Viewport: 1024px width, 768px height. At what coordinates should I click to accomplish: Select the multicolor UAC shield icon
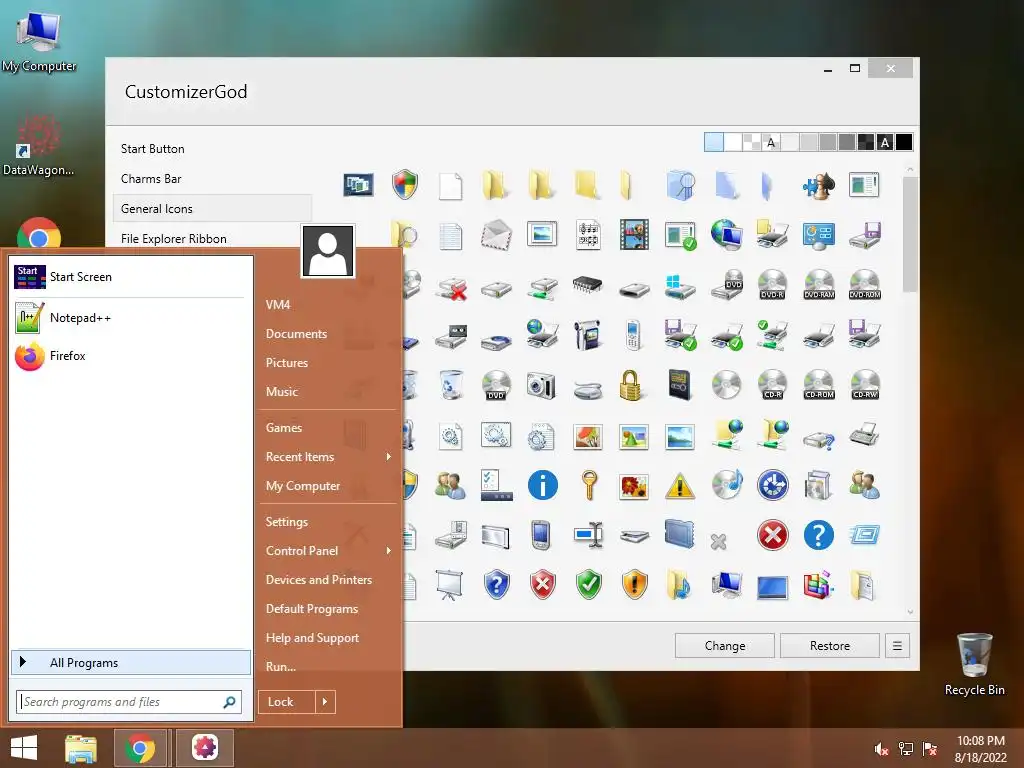[405, 185]
